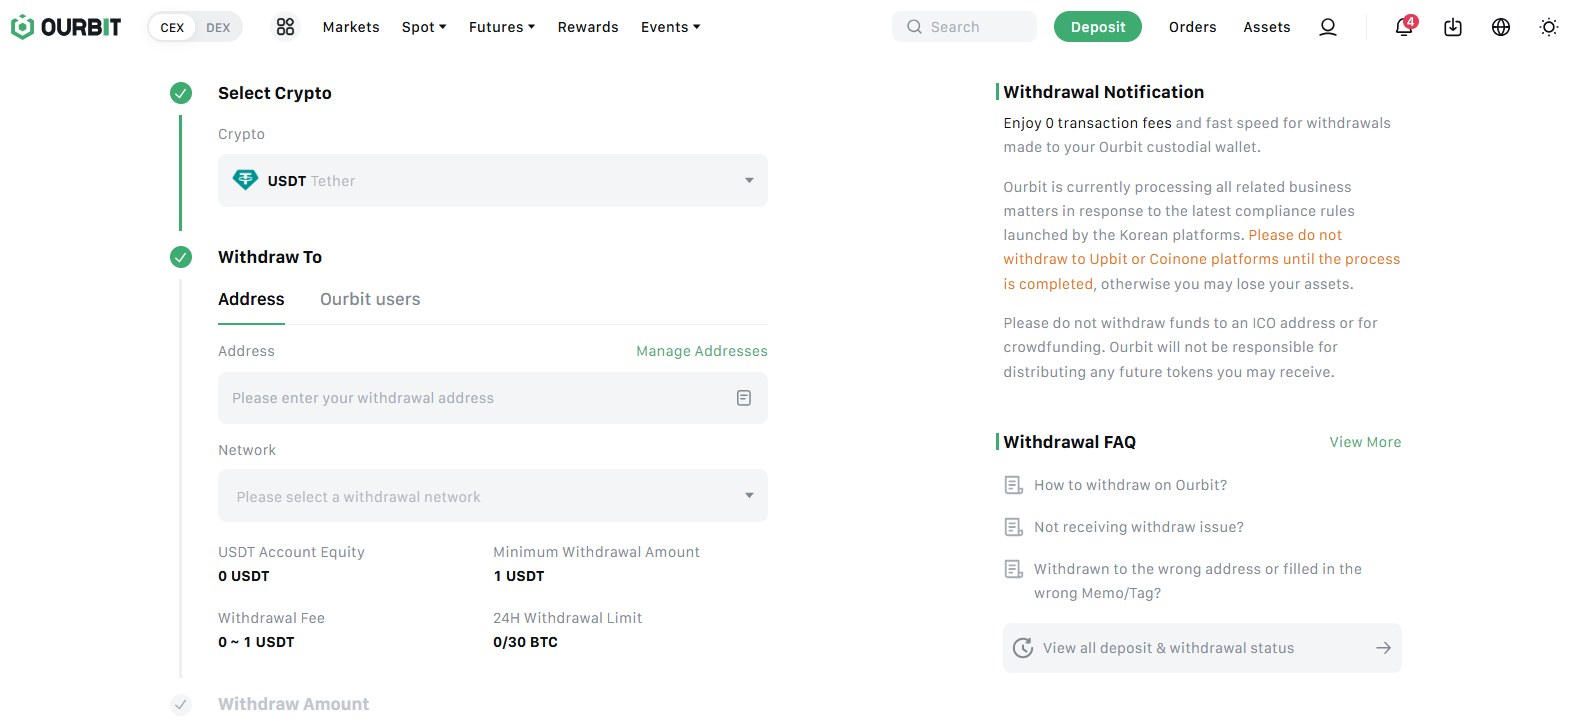Image resolution: width=1576 pixels, height=723 pixels.
Task: Click the Search input box
Action: pos(964,27)
